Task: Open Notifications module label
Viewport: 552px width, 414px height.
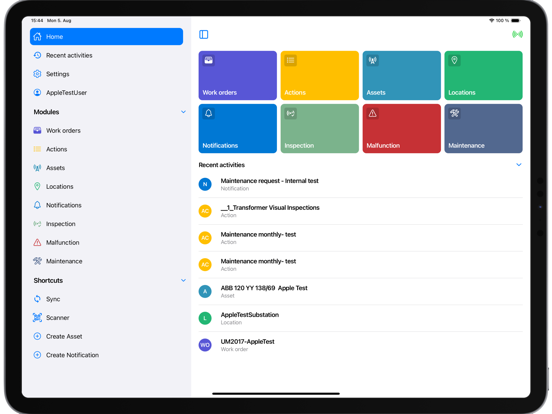Action: pyautogui.click(x=64, y=205)
